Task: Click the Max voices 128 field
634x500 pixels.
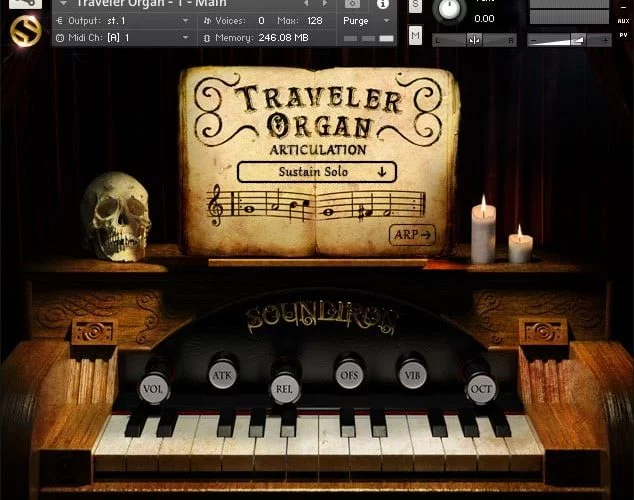Action: tap(314, 21)
